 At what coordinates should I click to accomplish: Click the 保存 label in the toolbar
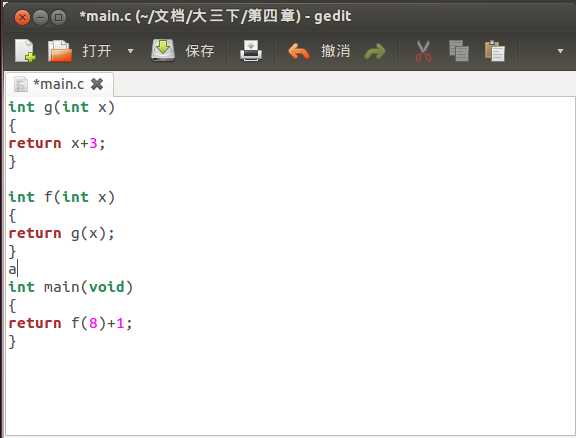coord(199,51)
